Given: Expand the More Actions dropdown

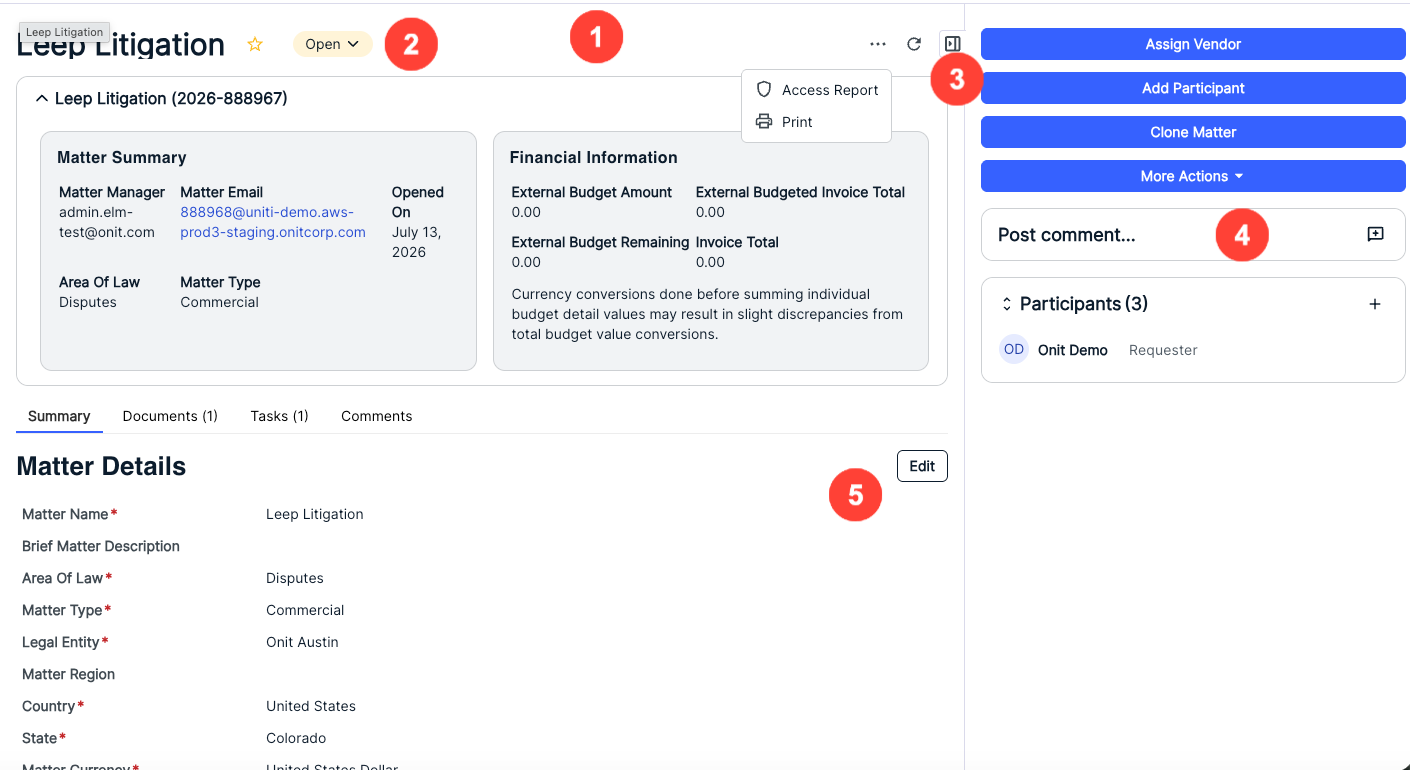Looking at the screenshot, I should tap(1193, 176).
